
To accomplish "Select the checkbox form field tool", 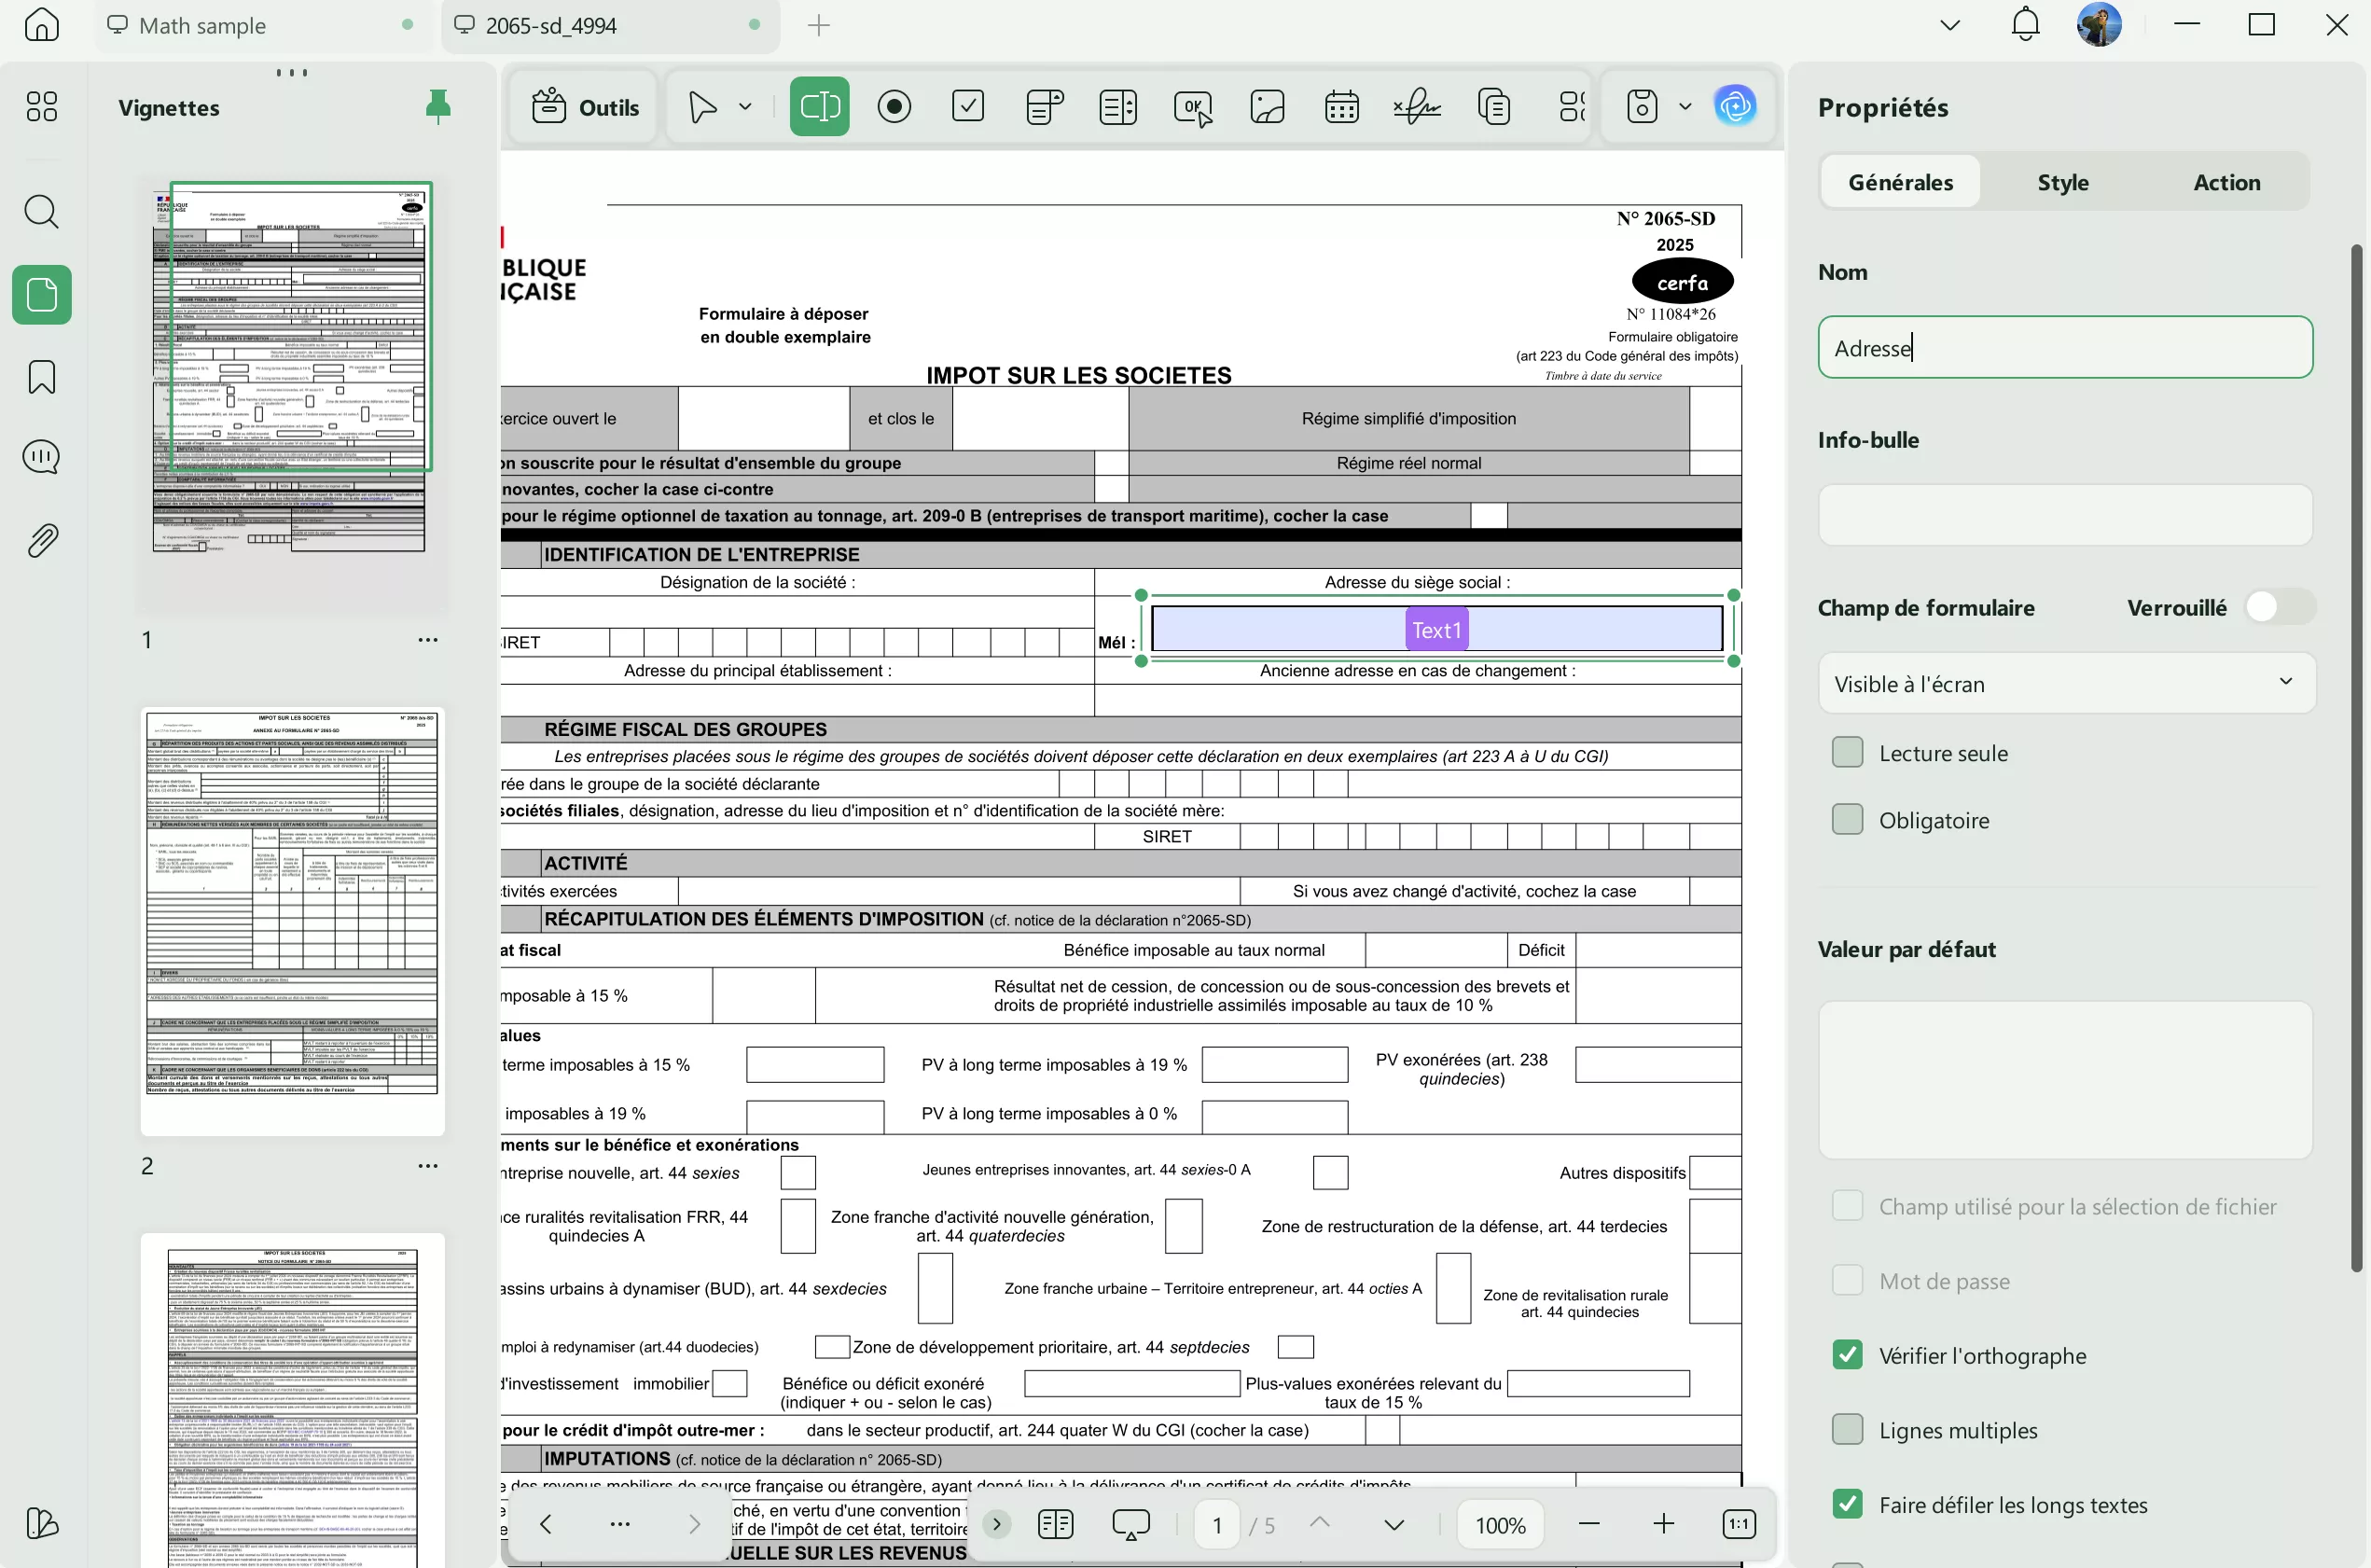I will click(x=967, y=106).
